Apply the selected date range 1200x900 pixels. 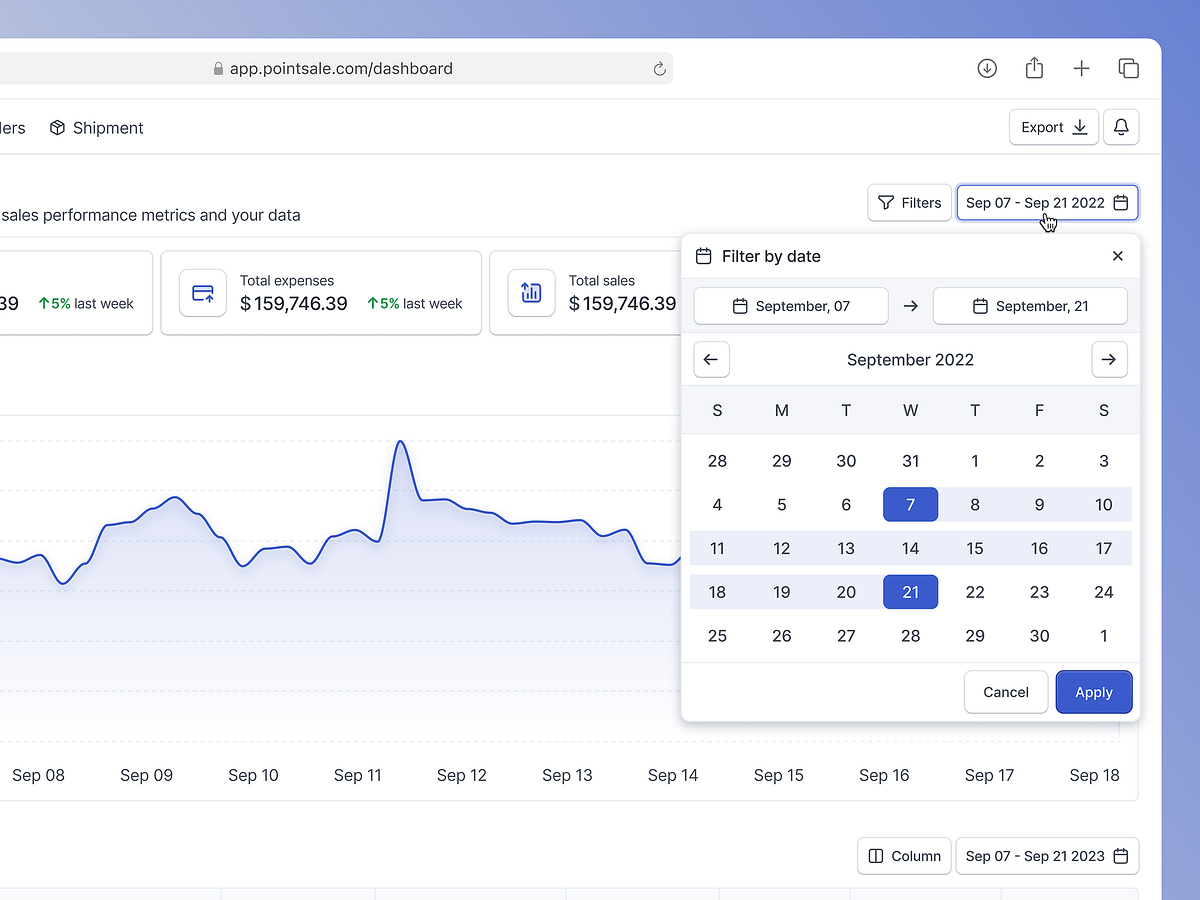1093,692
